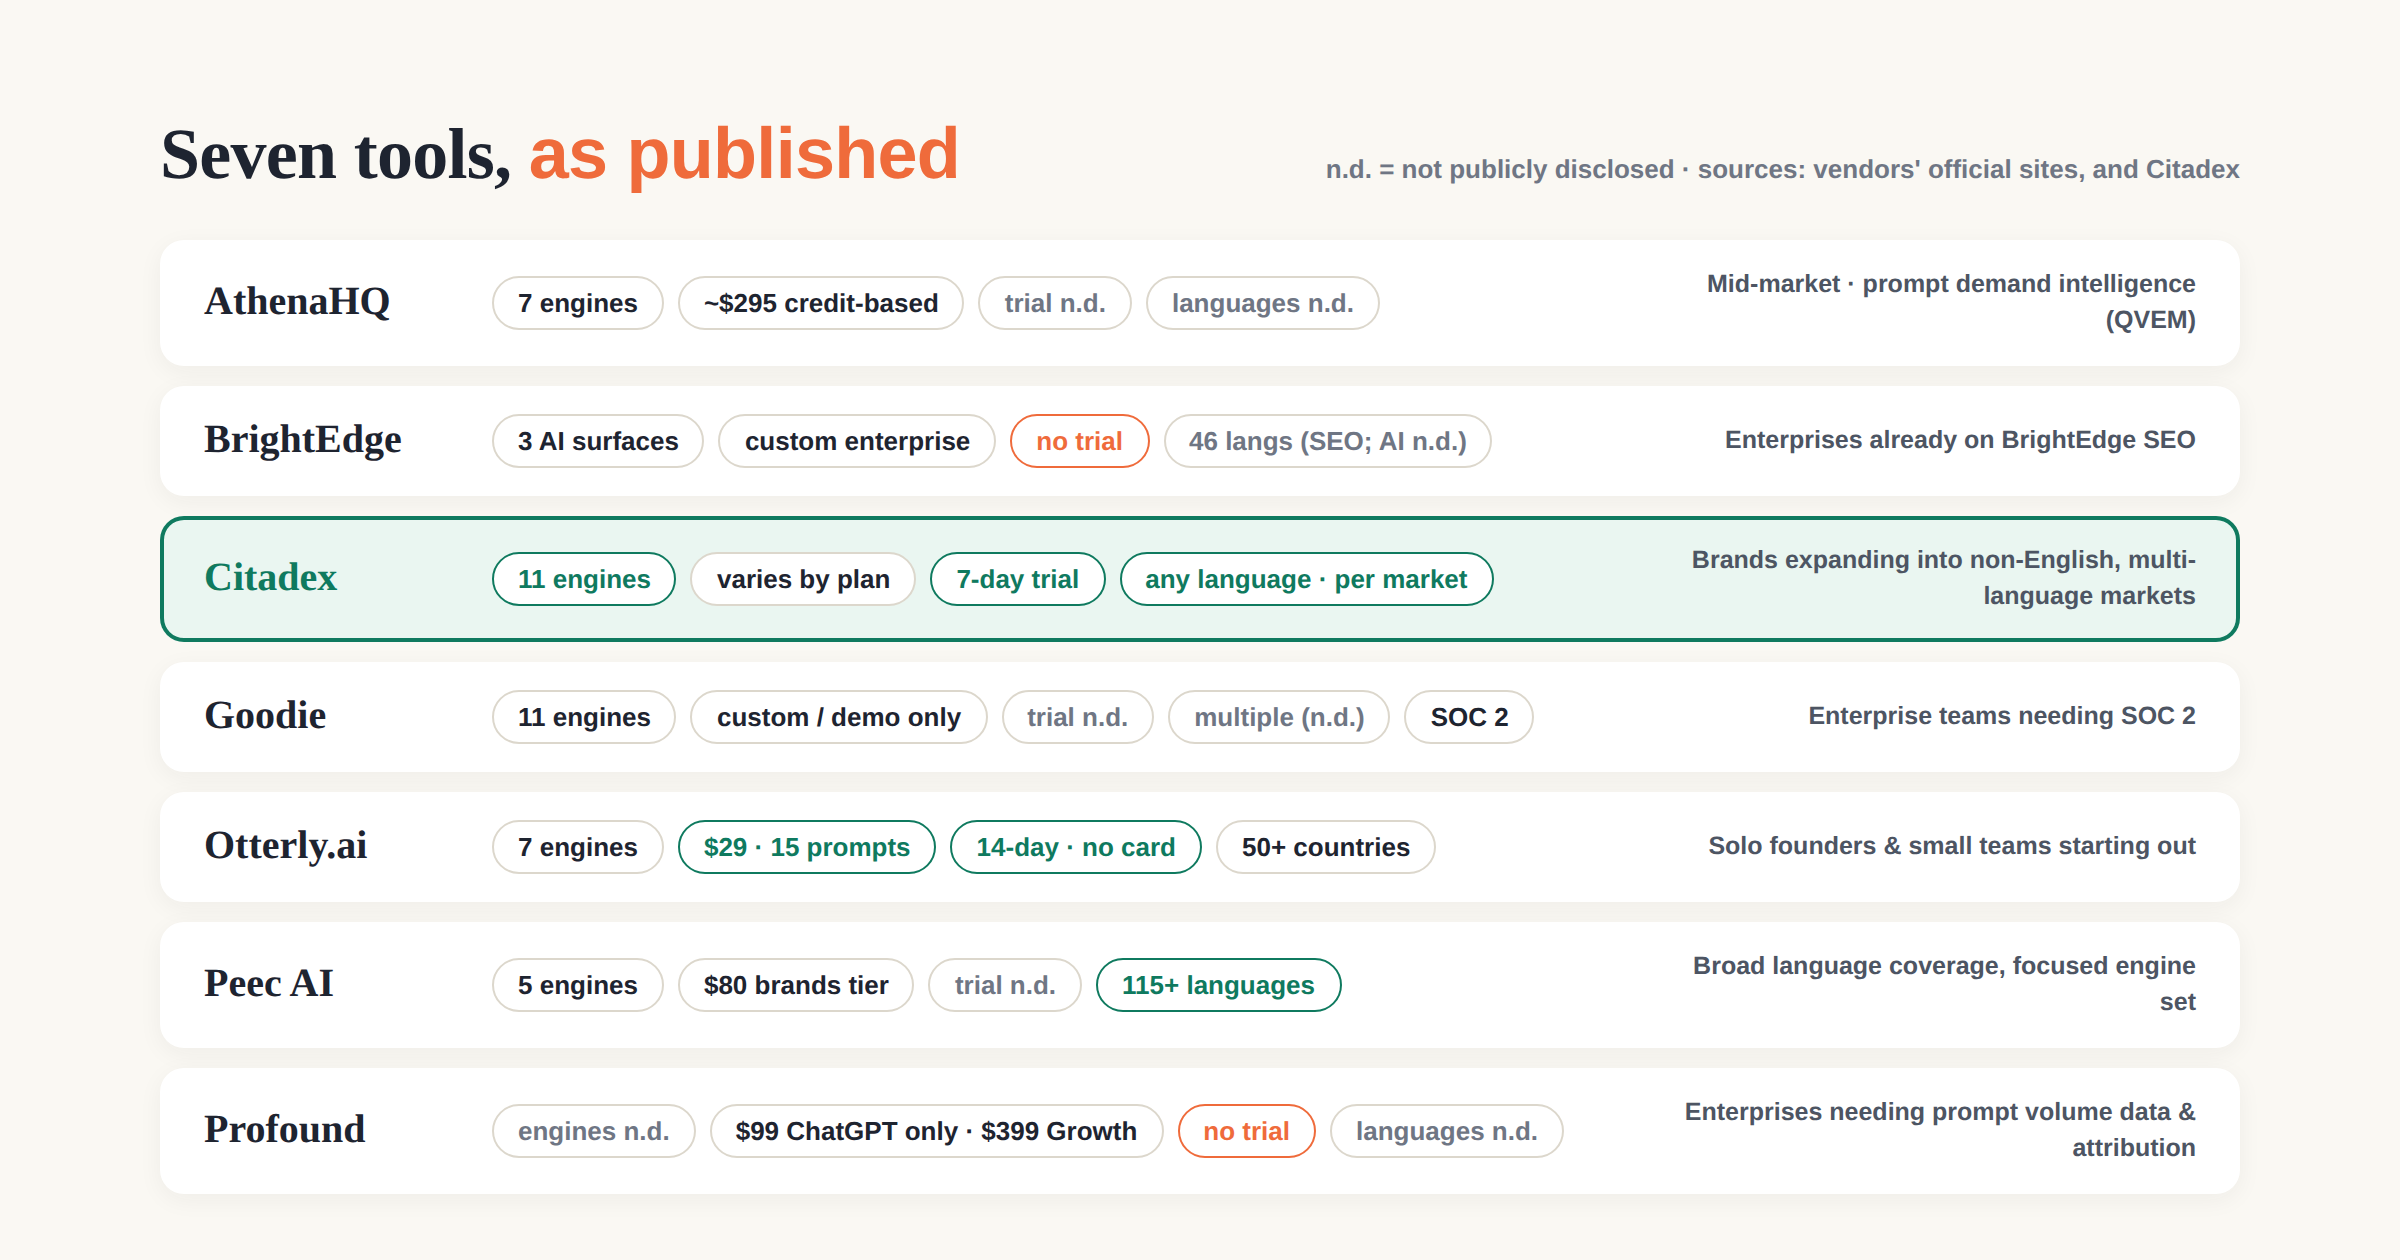2400x1260 pixels.
Task: Select the "46 langs (SEO; AI n.d.)" pill
Action: [1328, 441]
